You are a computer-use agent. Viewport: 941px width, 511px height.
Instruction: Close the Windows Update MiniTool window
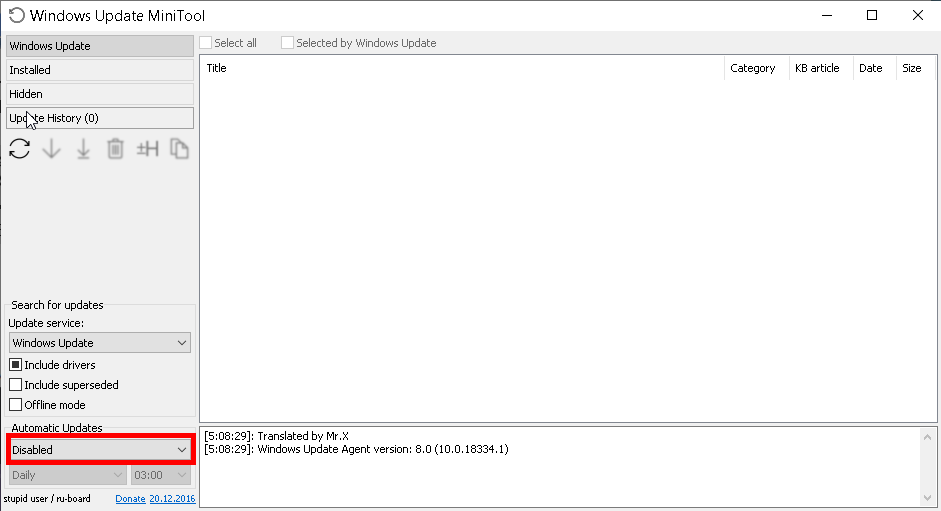918,15
